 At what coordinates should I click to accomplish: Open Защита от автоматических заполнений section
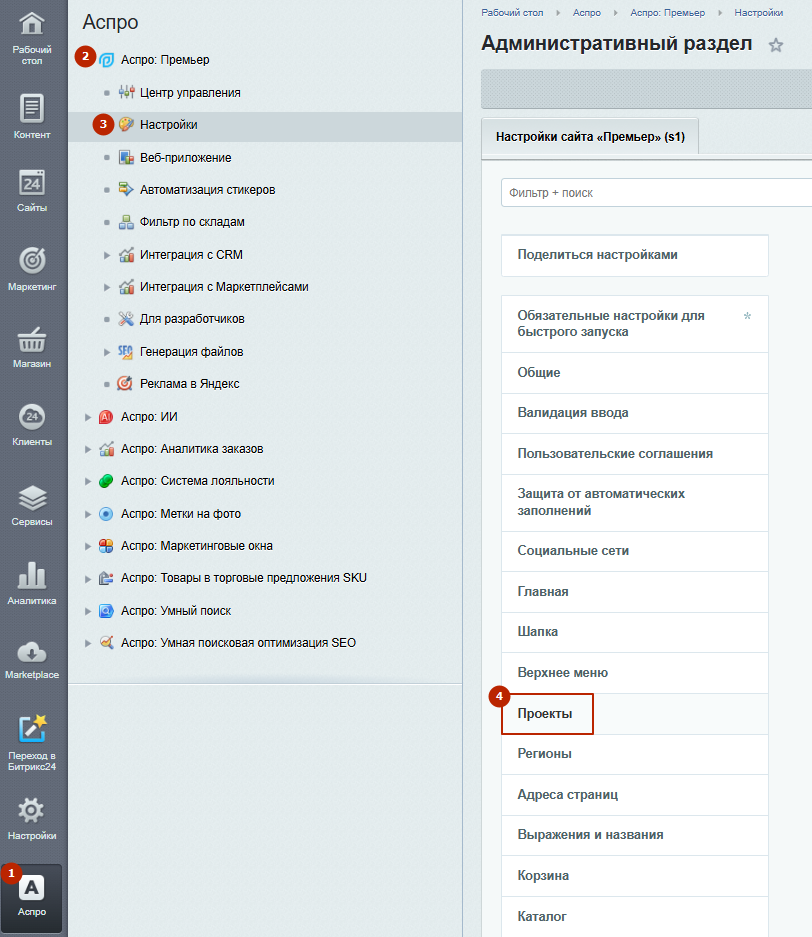(635, 503)
